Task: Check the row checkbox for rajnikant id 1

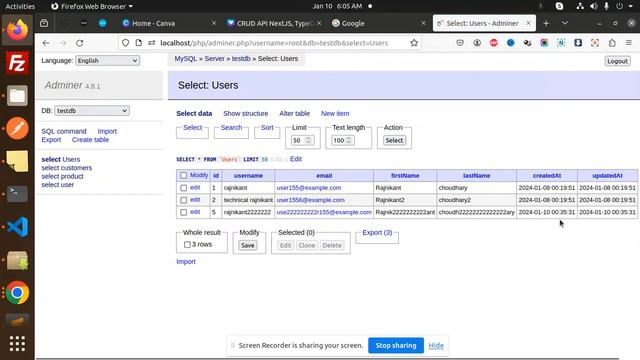Action: point(183,188)
